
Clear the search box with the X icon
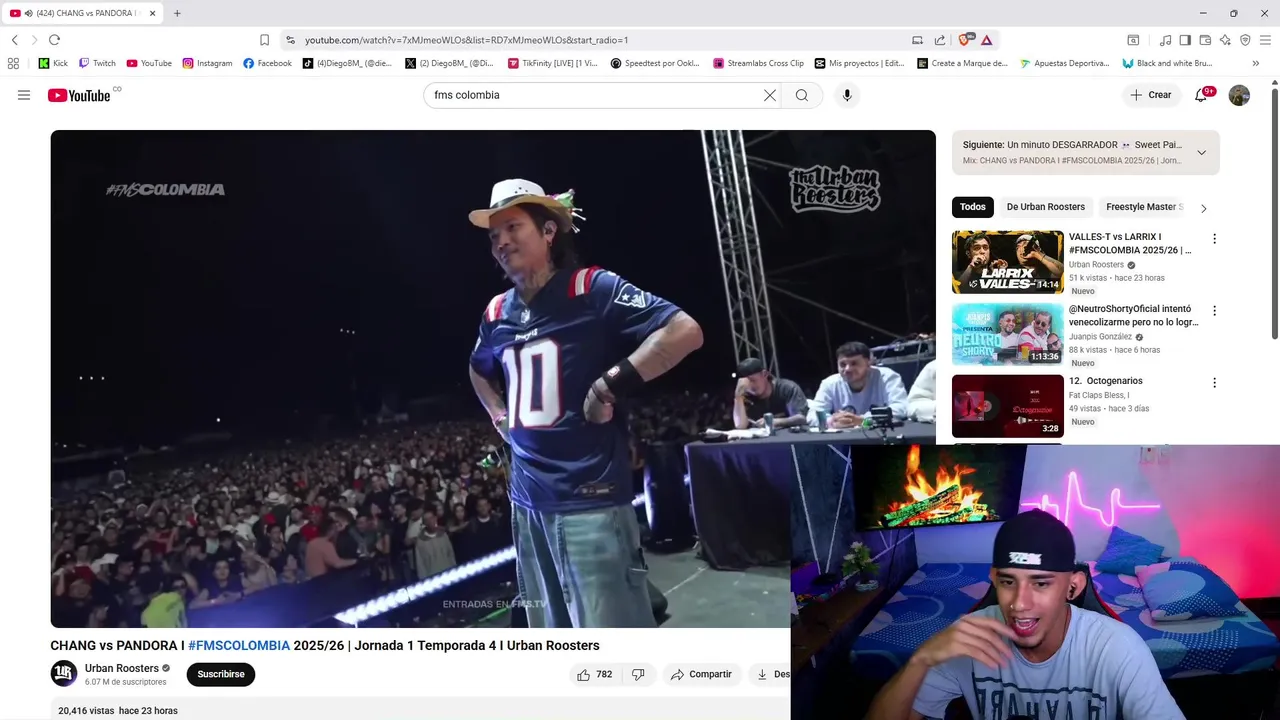770,95
